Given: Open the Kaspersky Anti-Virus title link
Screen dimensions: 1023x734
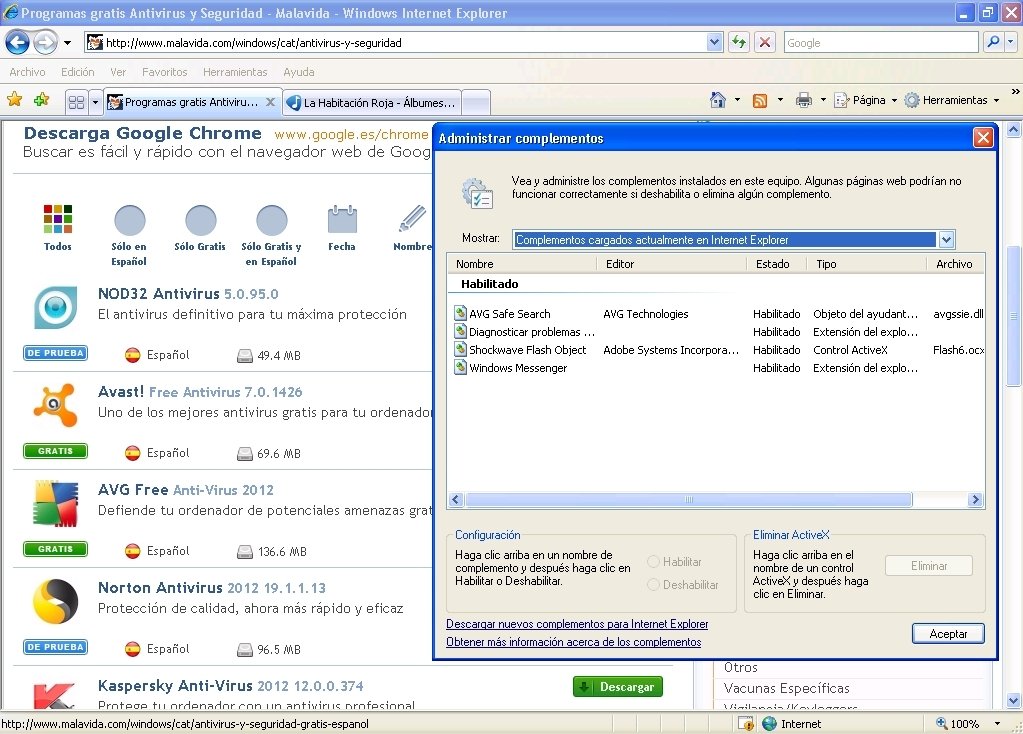Looking at the screenshot, I should (x=230, y=686).
